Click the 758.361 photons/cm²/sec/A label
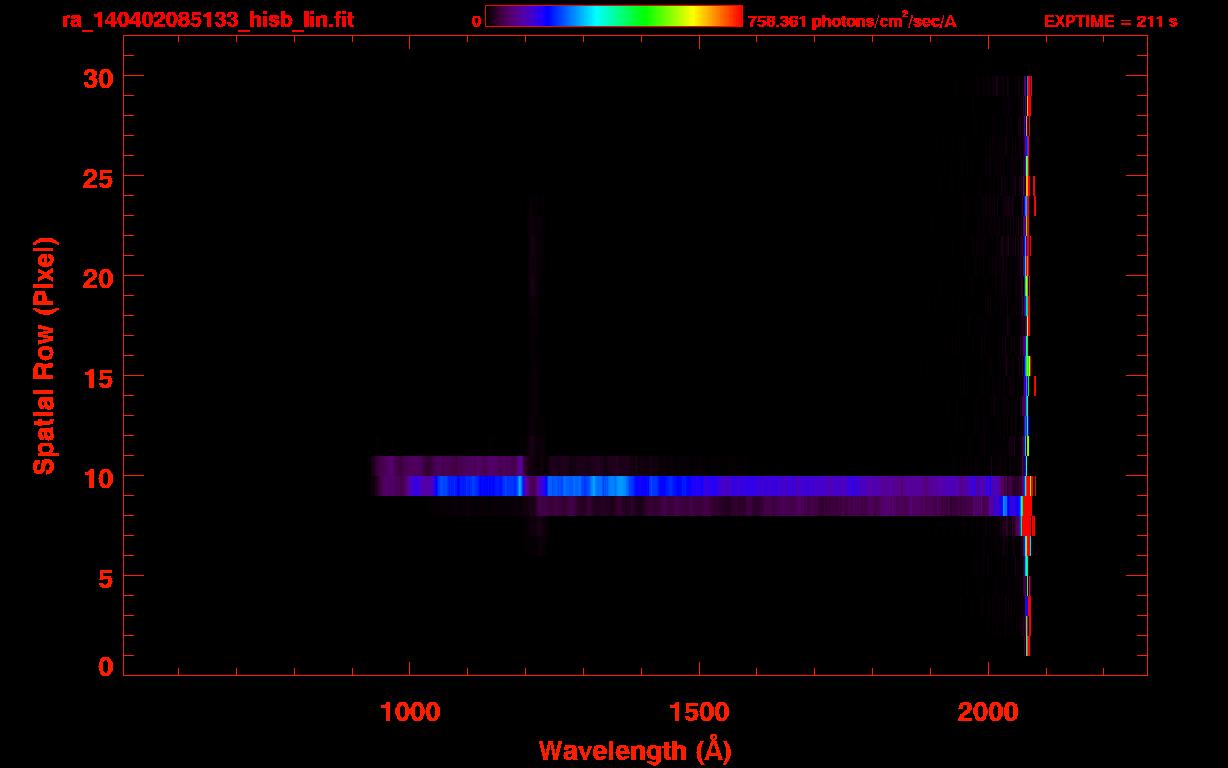The height and width of the screenshot is (768, 1228). click(852, 21)
